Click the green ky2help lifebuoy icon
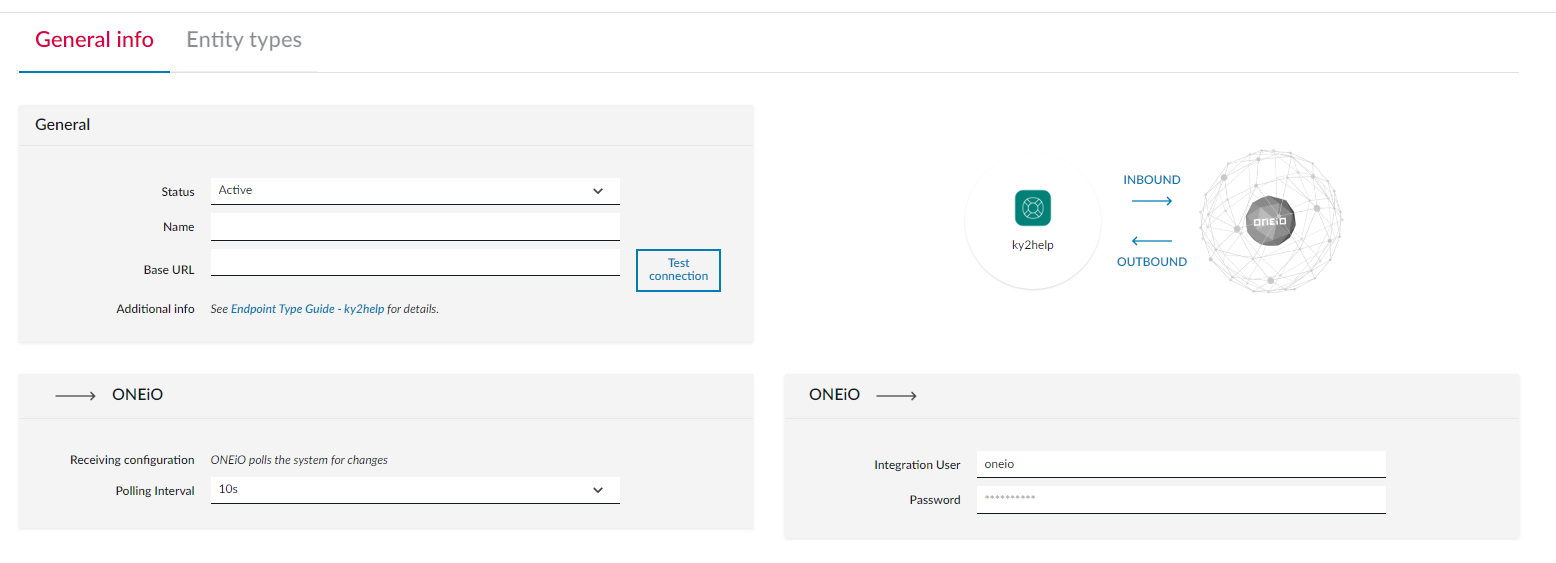 [x=1032, y=209]
